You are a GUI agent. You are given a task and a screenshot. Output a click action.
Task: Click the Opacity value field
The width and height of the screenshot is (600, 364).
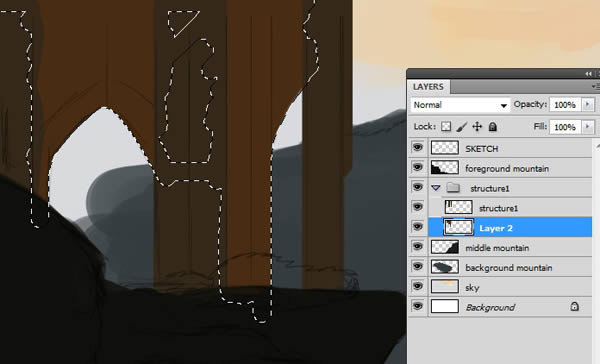(x=566, y=104)
